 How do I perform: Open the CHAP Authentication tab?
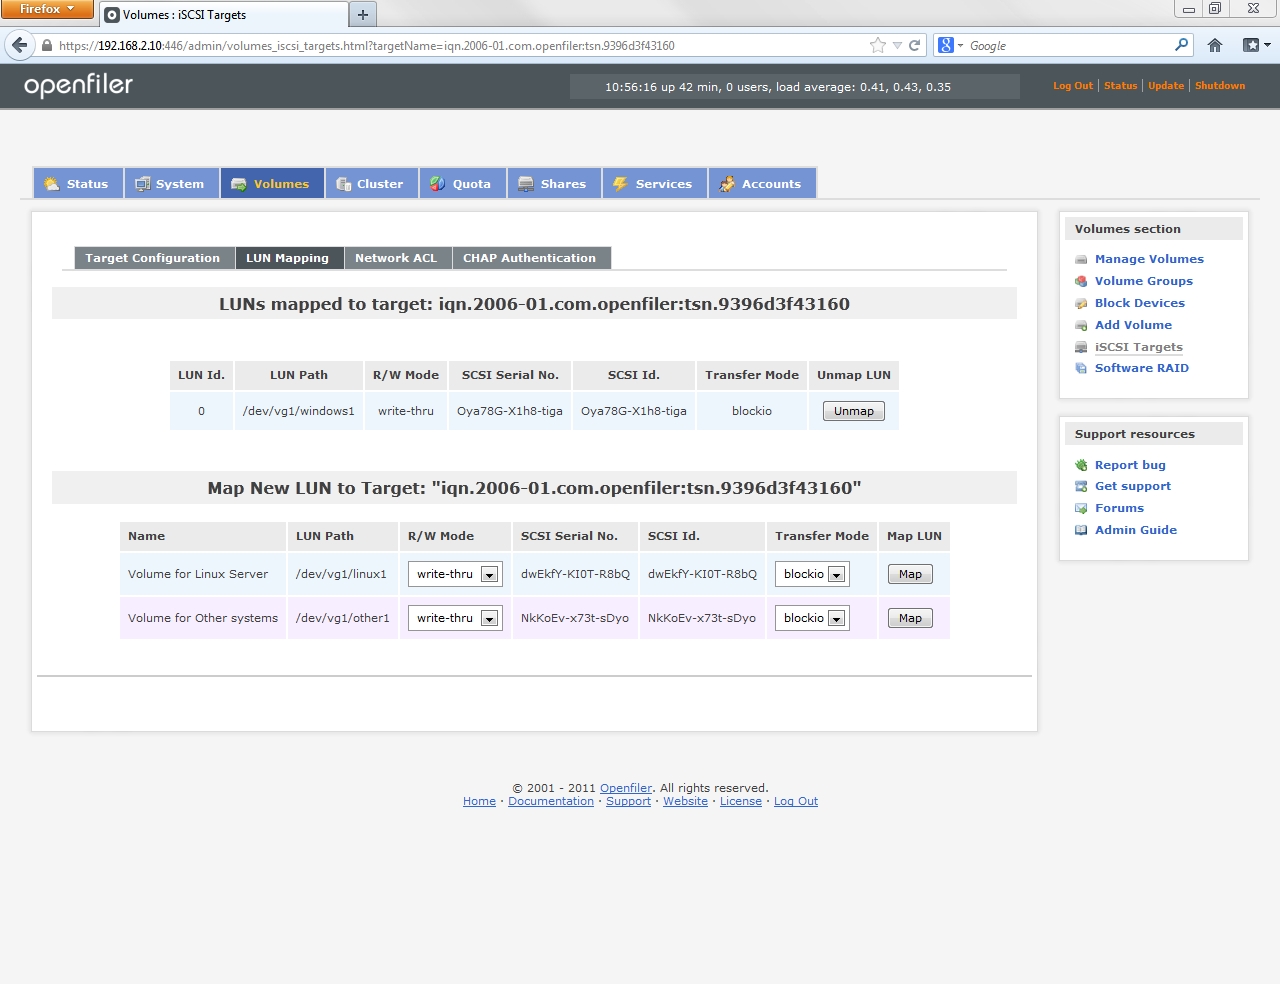tap(529, 258)
